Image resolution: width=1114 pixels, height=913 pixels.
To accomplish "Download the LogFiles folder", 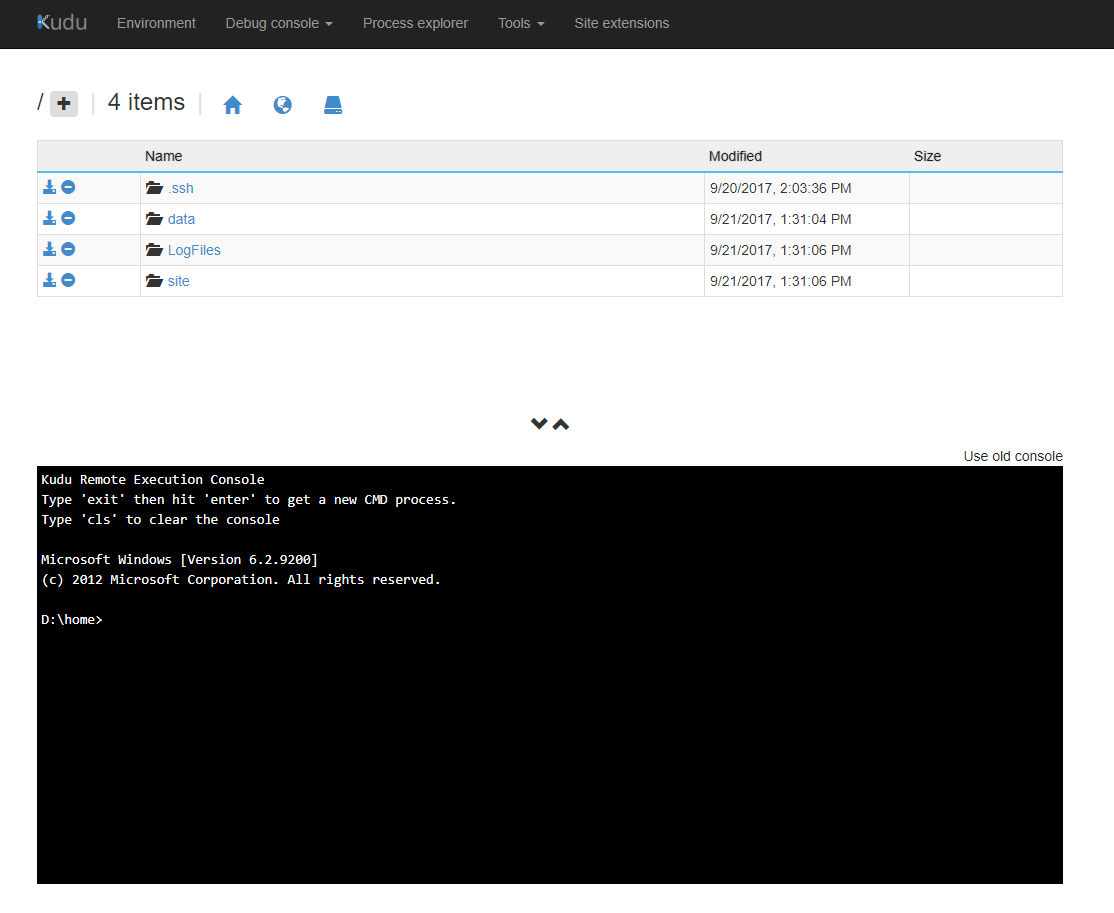I will [x=49, y=249].
